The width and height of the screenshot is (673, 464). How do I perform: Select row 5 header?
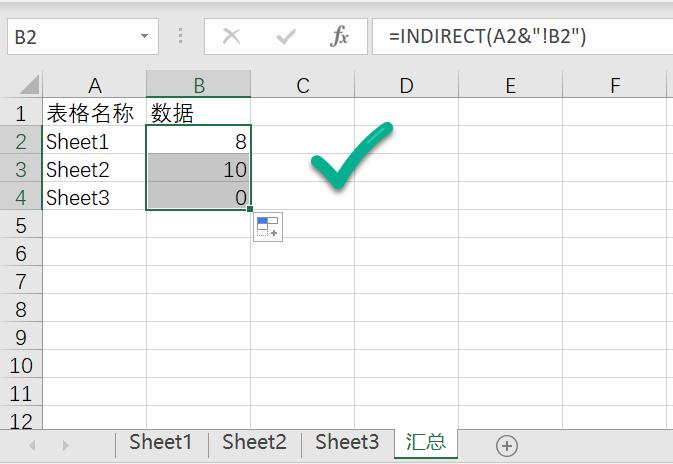coord(21,225)
